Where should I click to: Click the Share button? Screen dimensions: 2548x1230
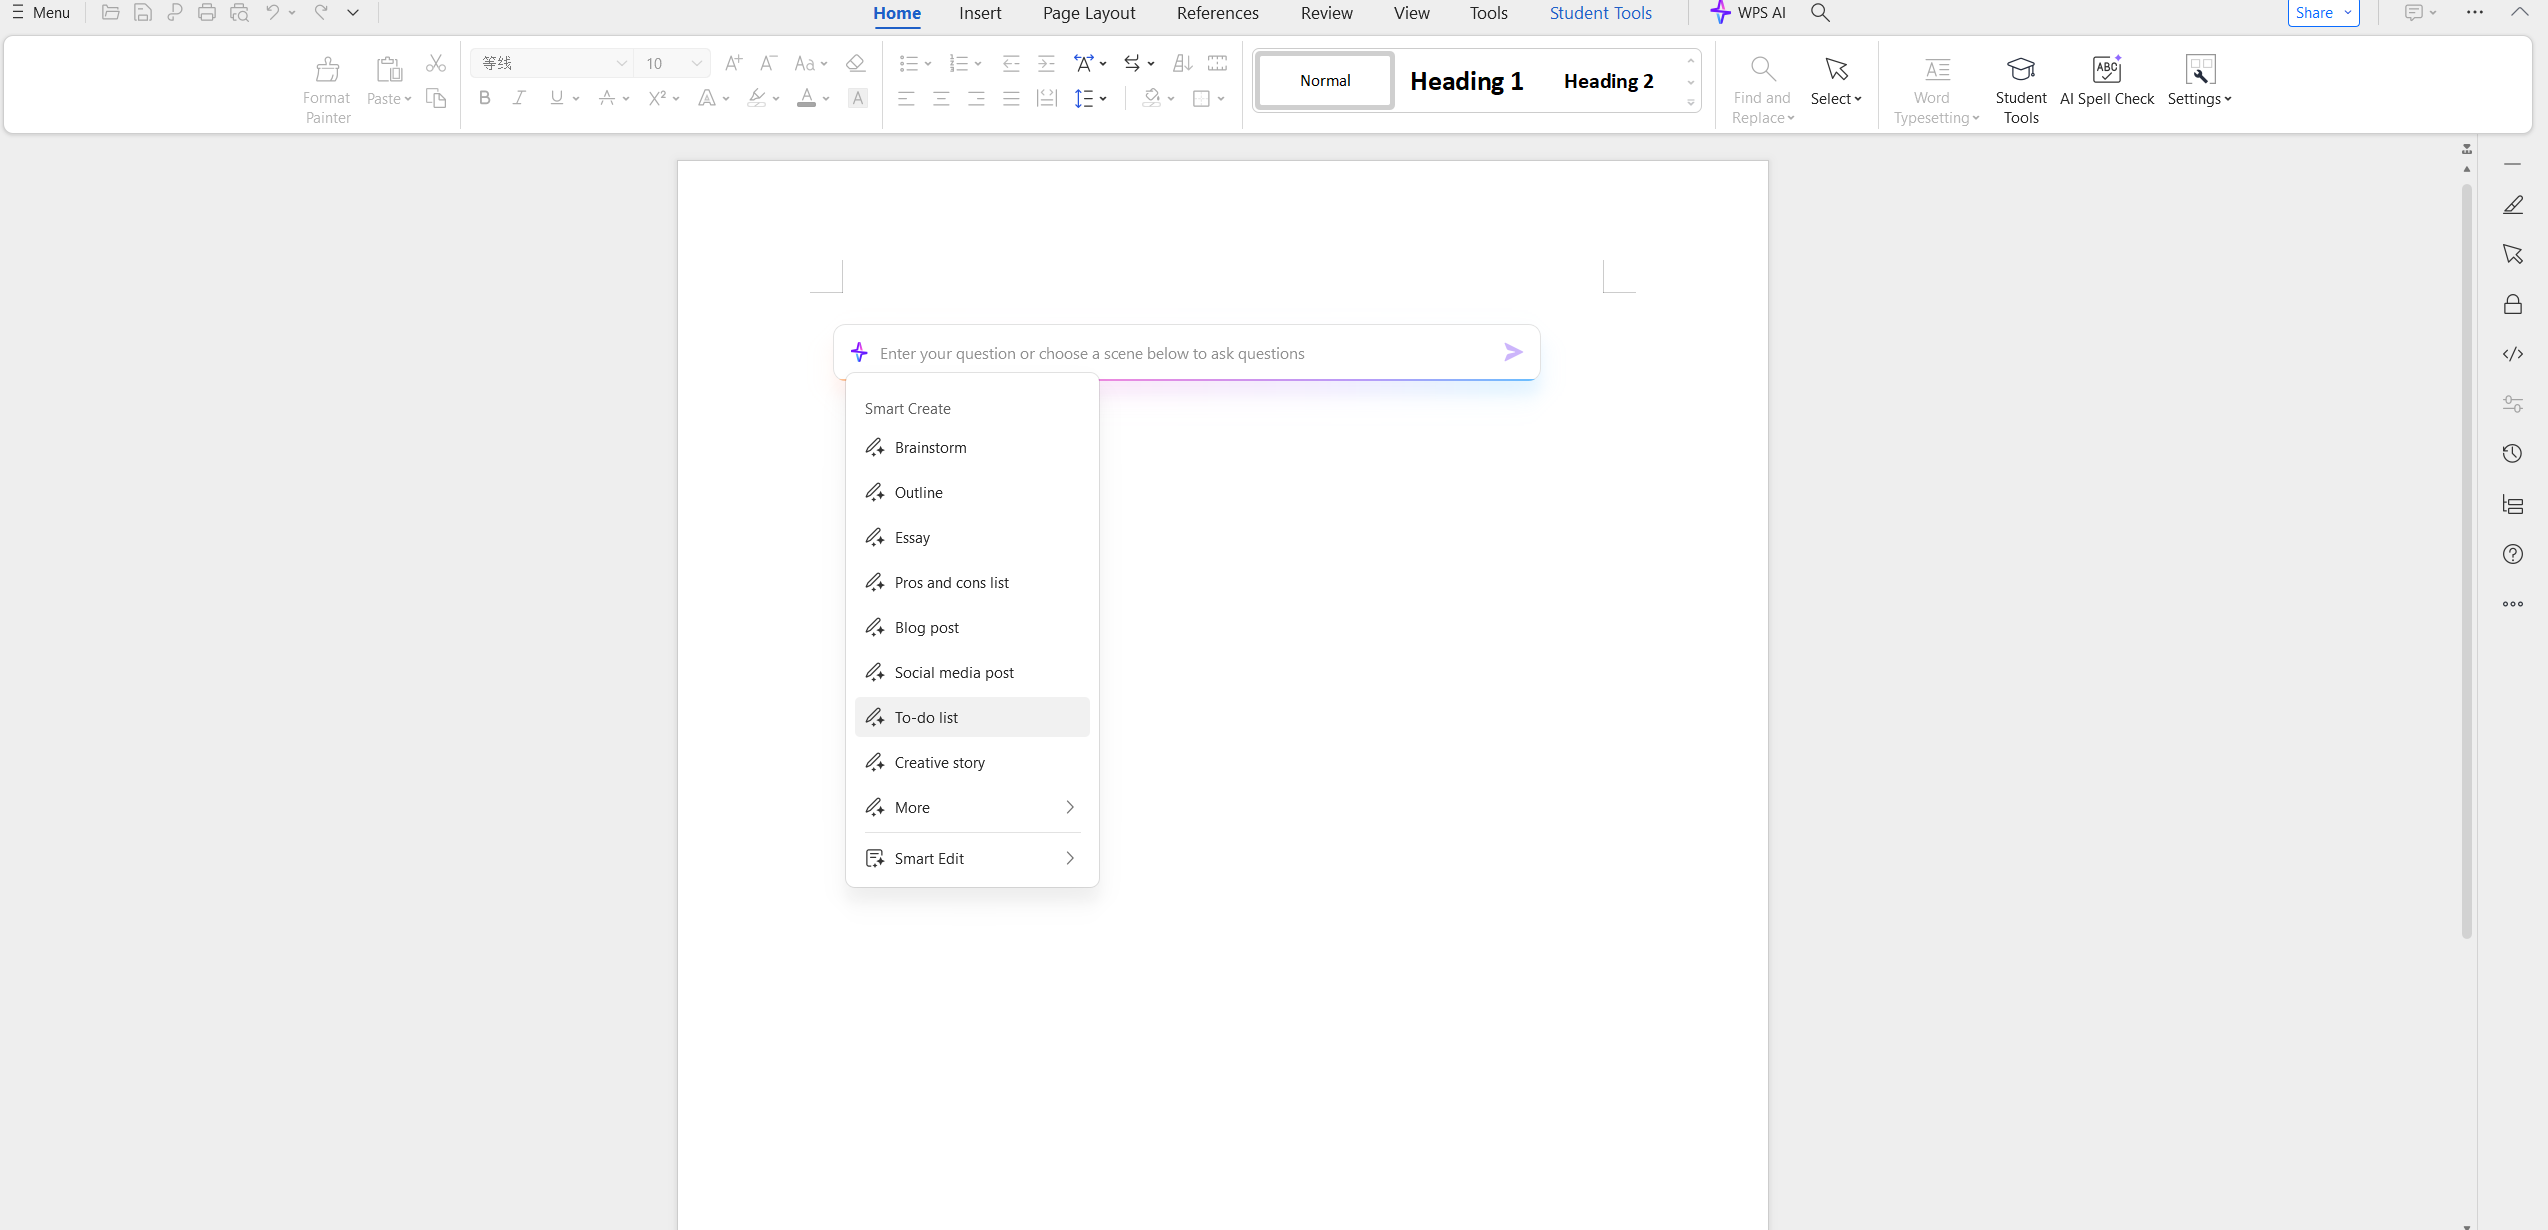click(2314, 13)
